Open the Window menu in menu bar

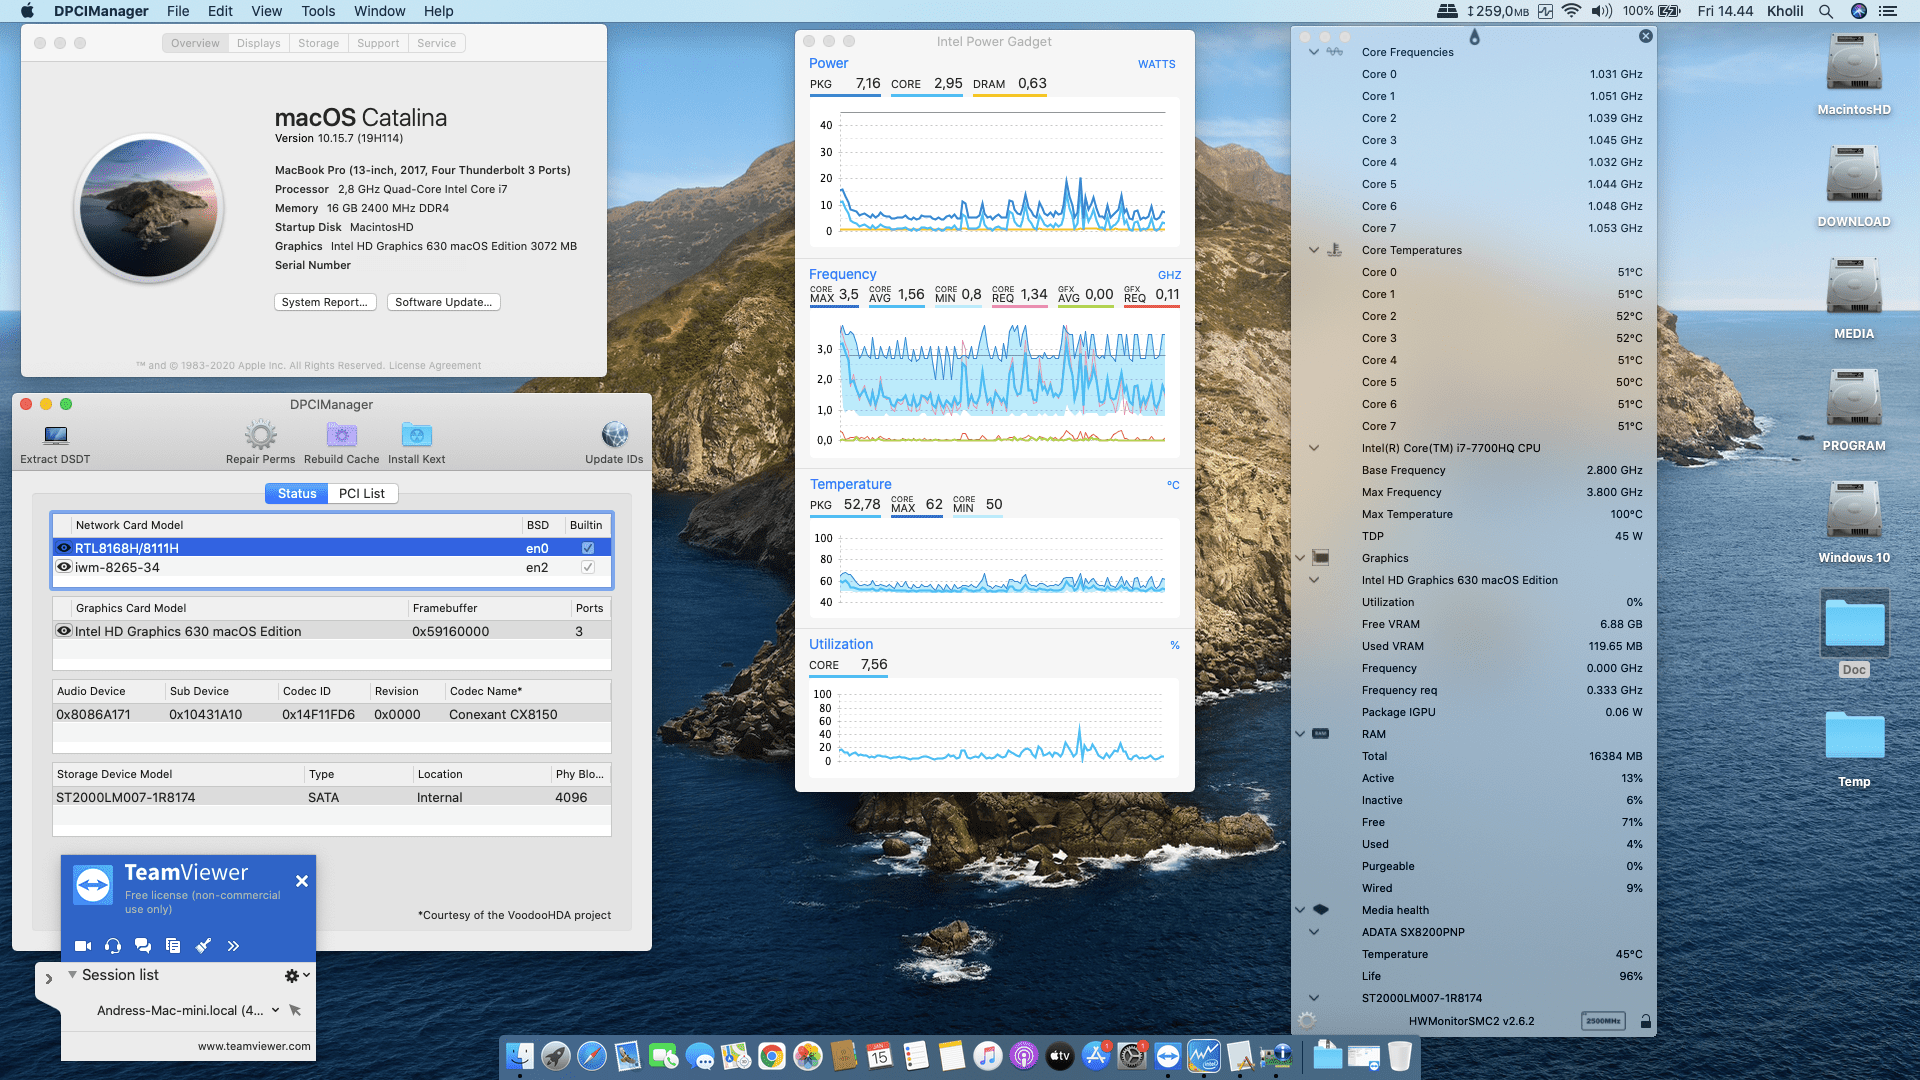point(379,11)
